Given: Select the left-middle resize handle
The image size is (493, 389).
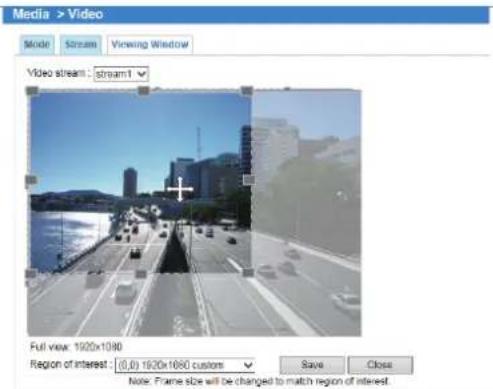Looking at the screenshot, I should tap(31, 180).
